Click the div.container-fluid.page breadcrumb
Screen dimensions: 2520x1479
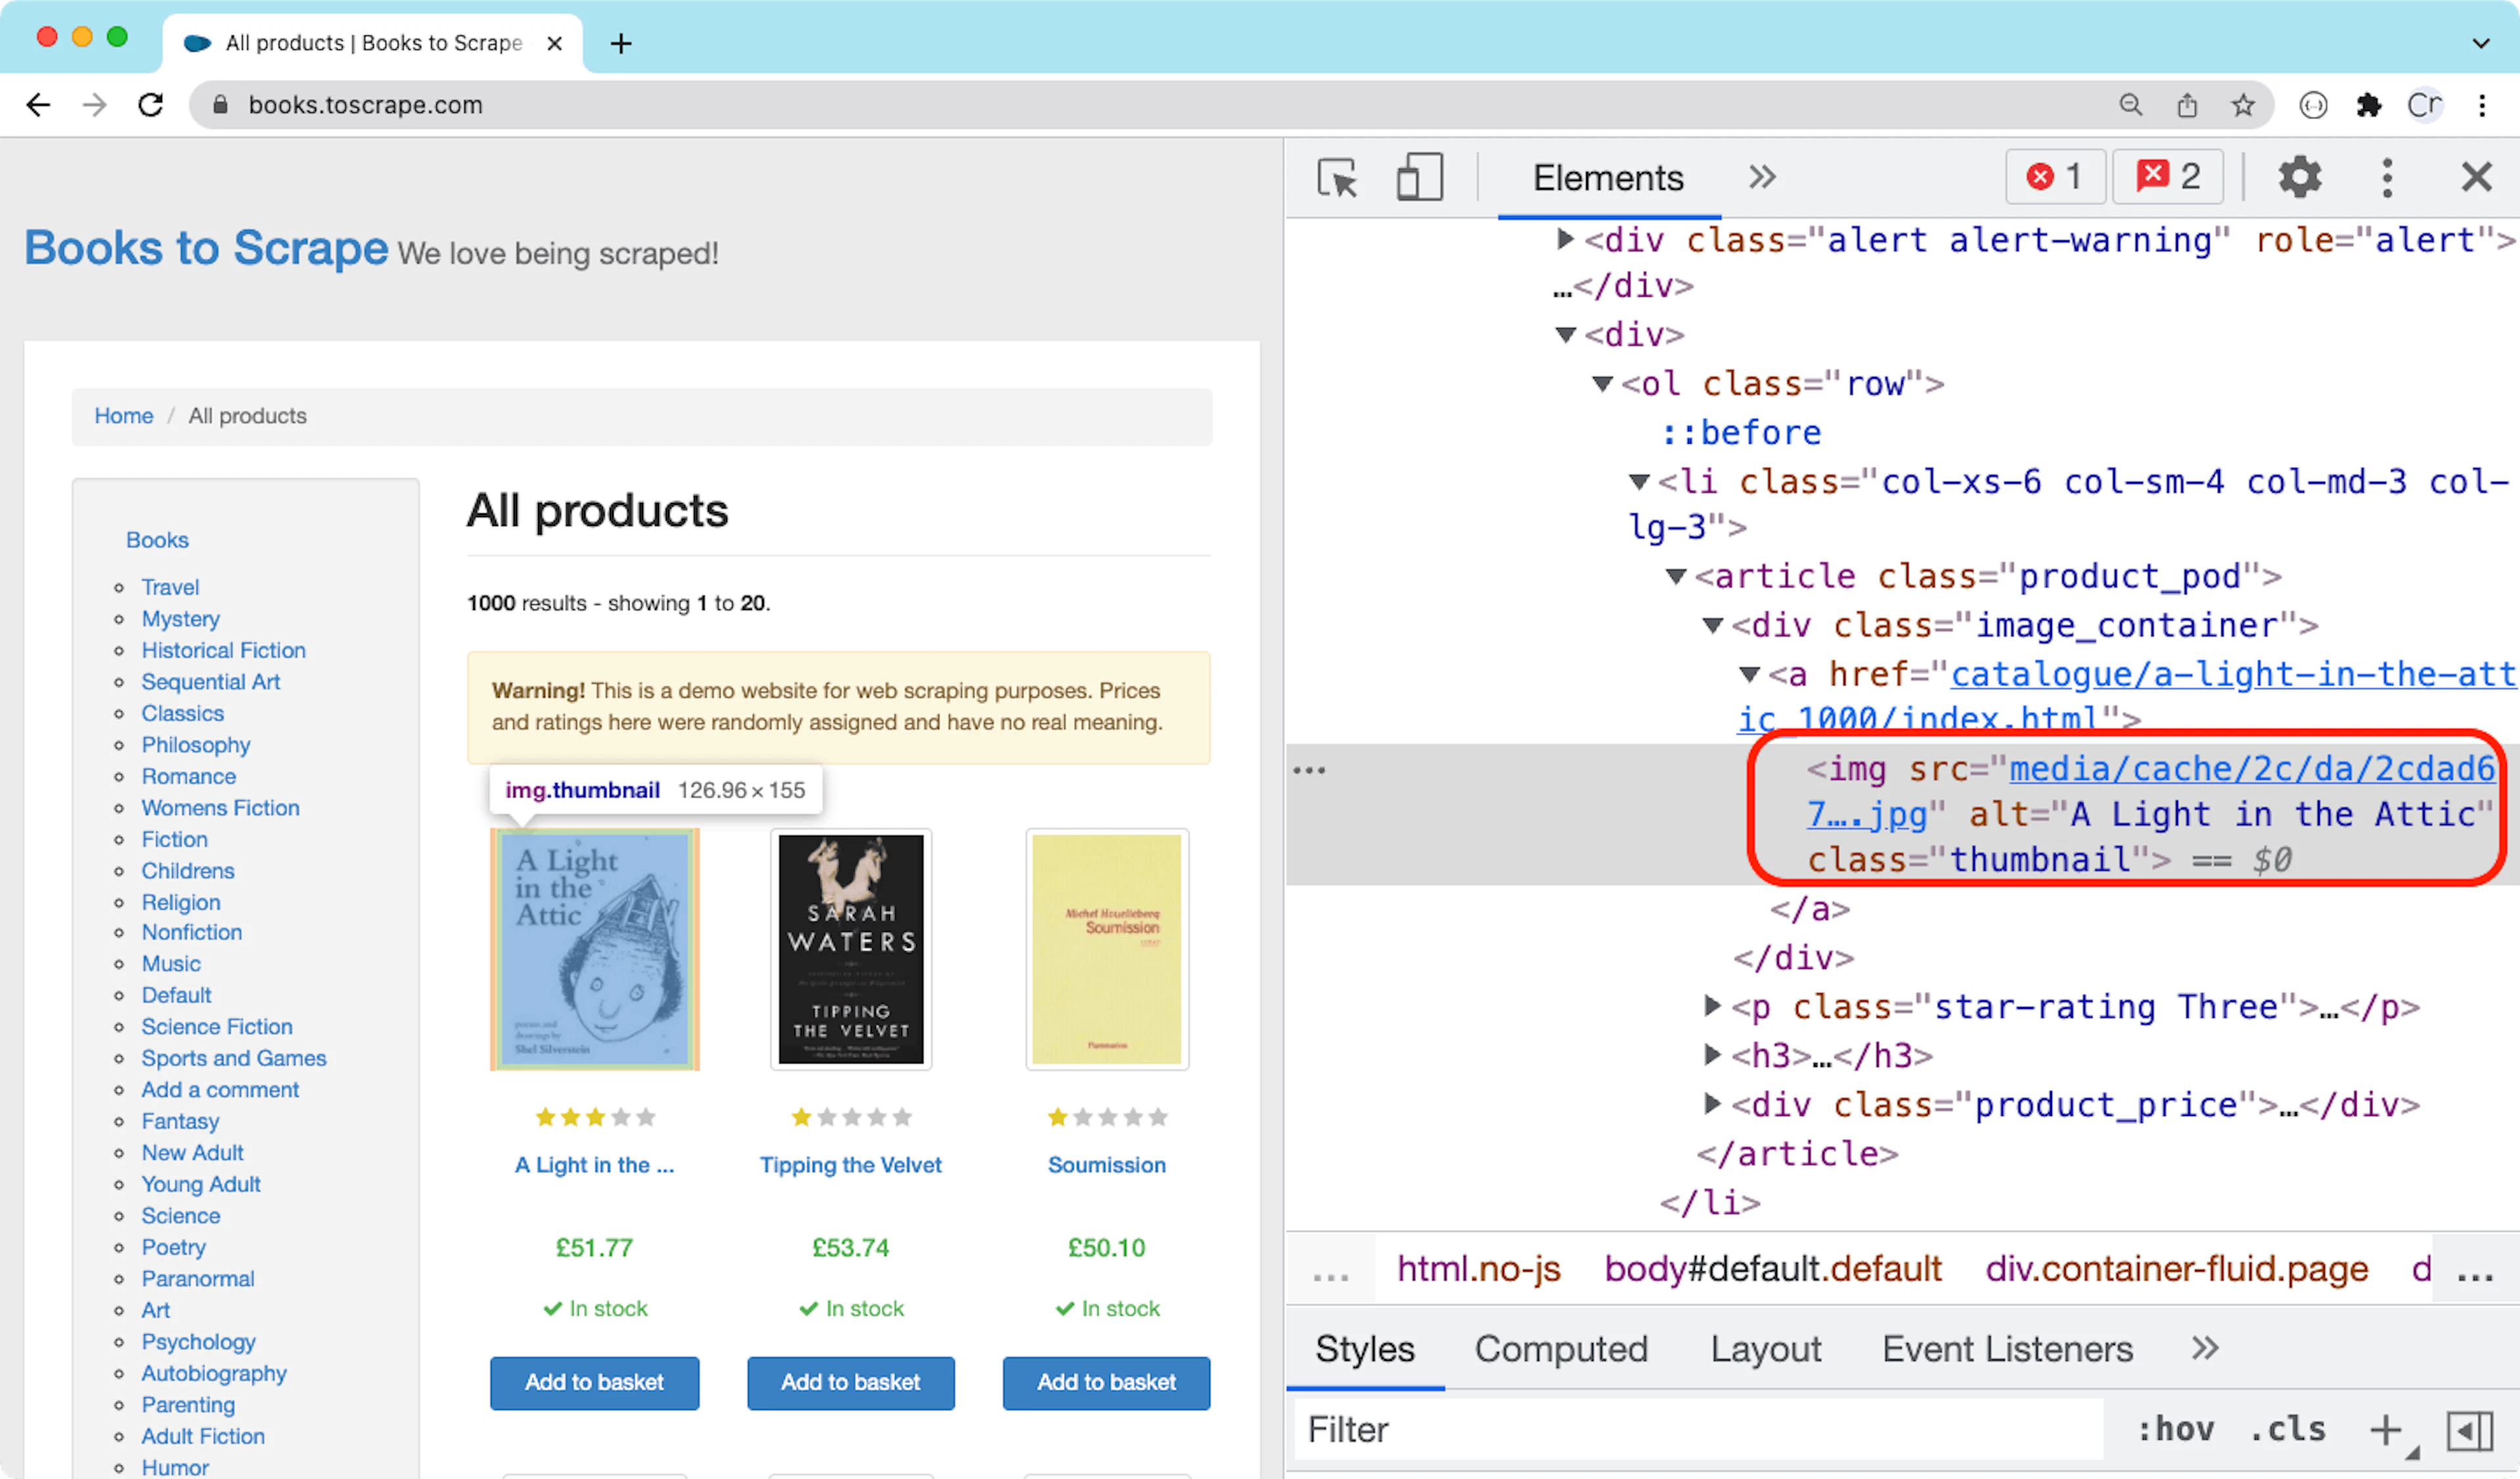[x=2177, y=1269]
